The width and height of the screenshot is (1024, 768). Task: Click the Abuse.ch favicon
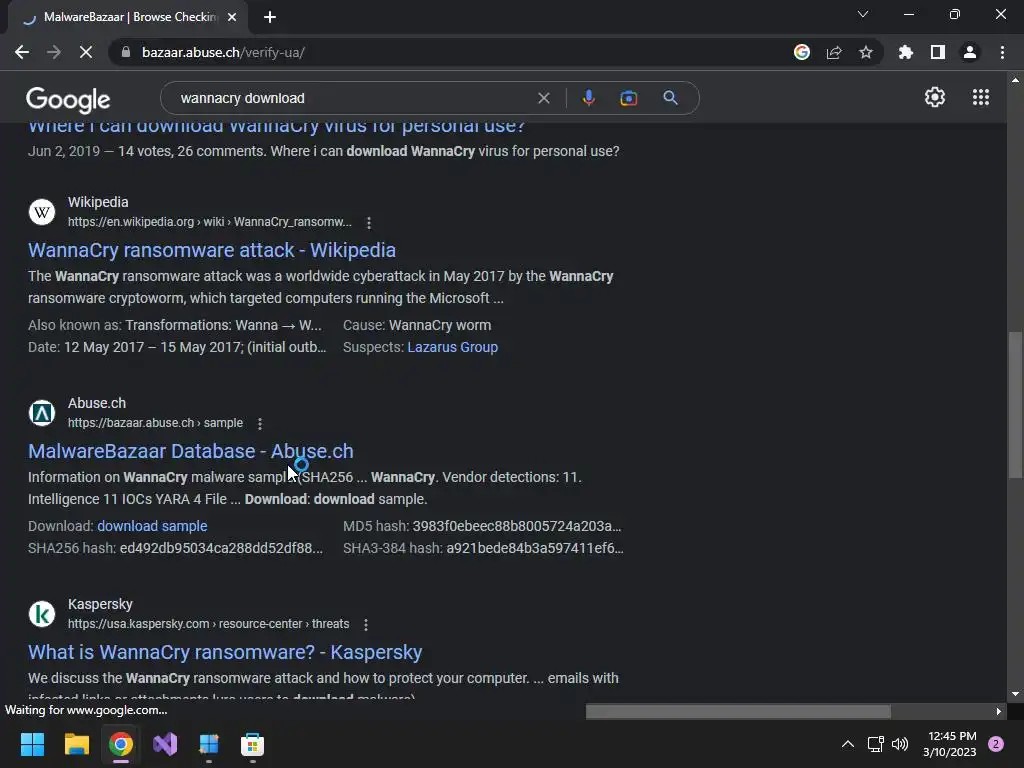[42, 413]
